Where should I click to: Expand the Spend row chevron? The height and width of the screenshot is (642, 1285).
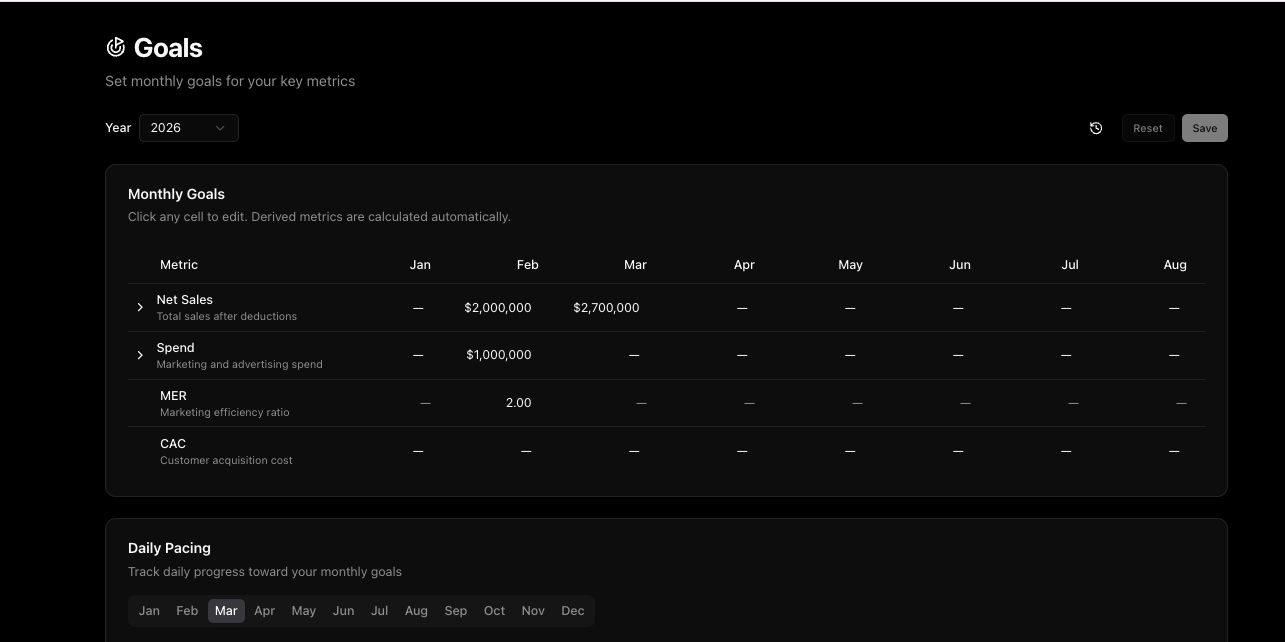click(x=140, y=355)
